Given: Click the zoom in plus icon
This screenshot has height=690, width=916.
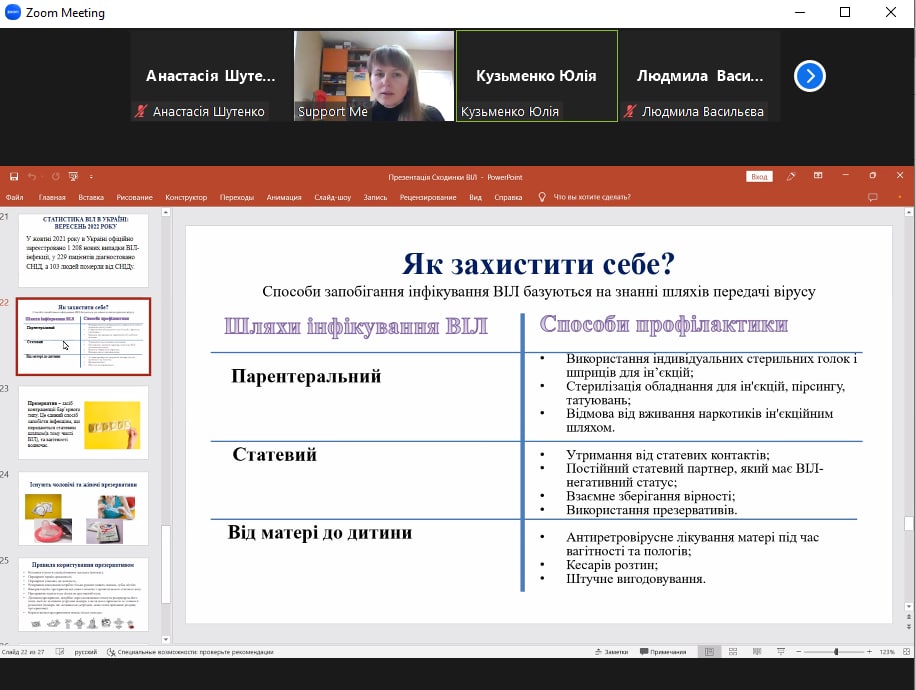Looking at the screenshot, I should [x=870, y=651].
